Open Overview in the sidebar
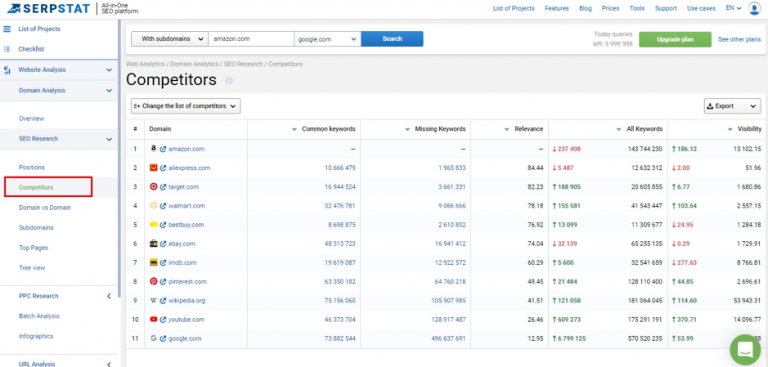Screen dimensions: 768x367 (x=31, y=119)
